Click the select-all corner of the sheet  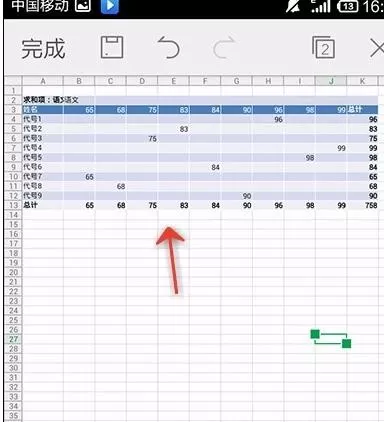pyautogui.click(x=13, y=81)
